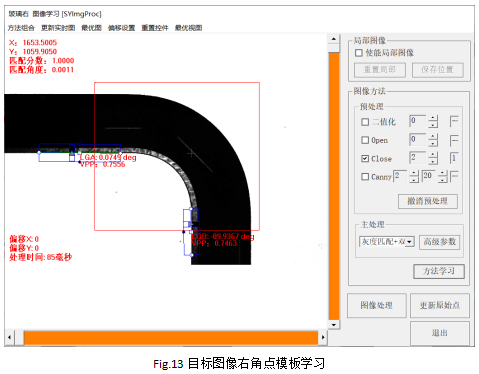
Task: Click the vertical scrollbar down arrow
Action: [x=334, y=325]
